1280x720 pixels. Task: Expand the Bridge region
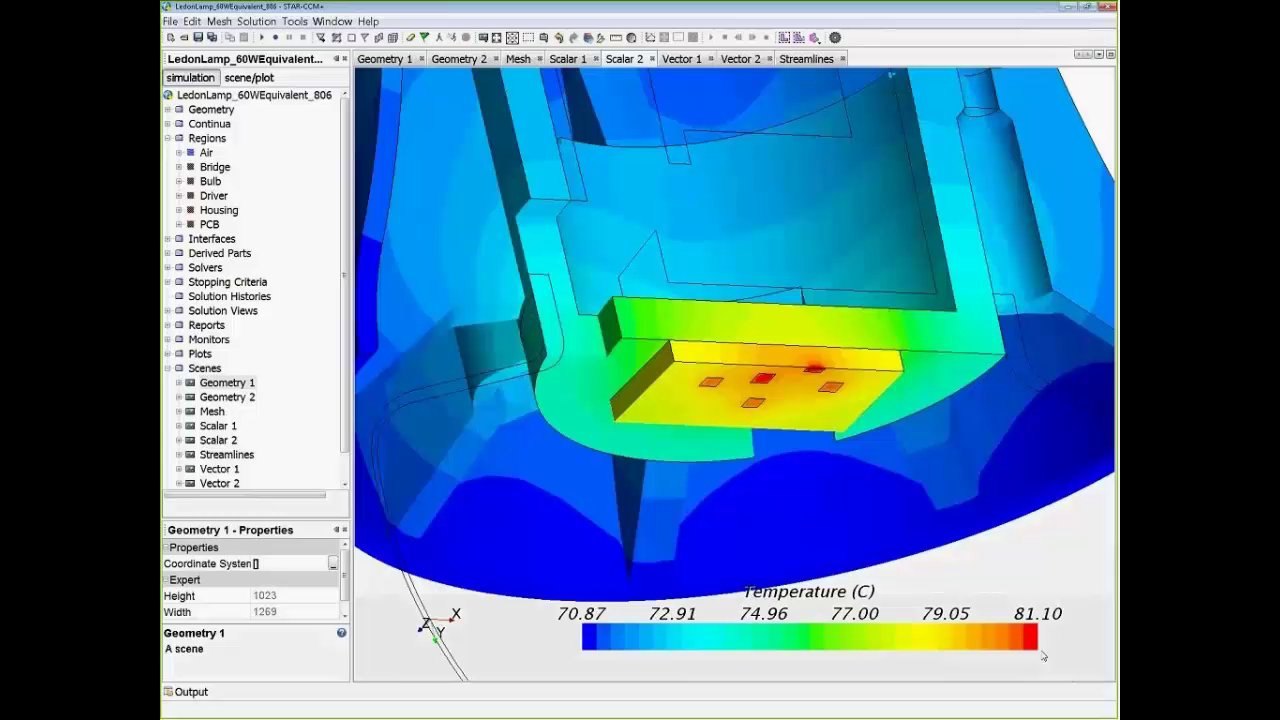[179, 167]
